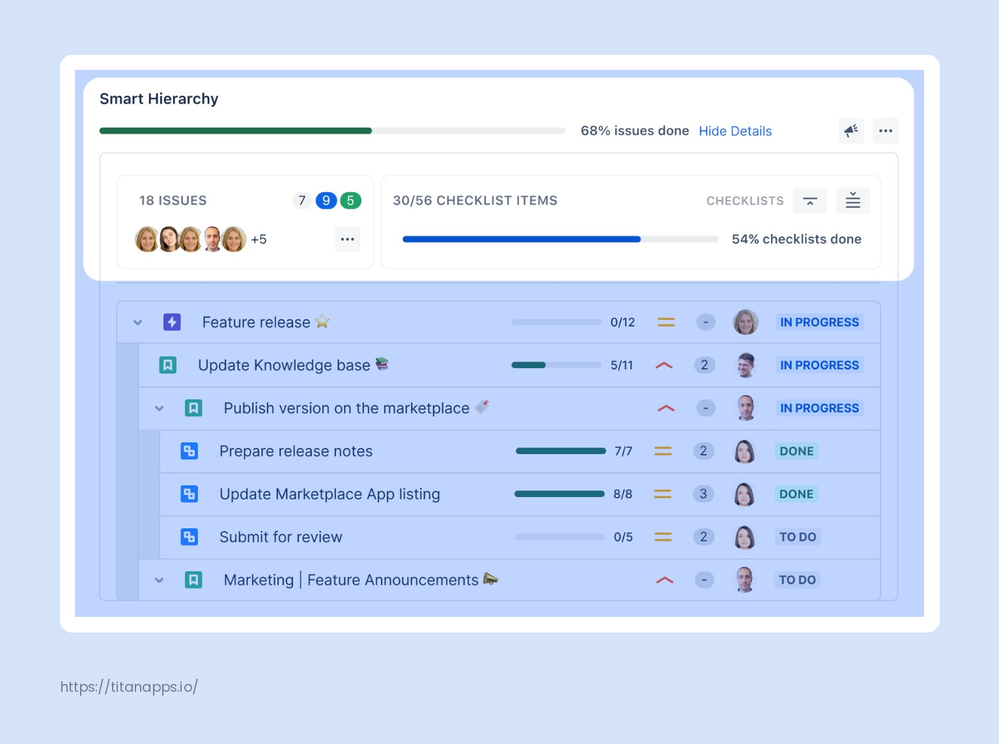Viewport: 999px width, 744px height.
Task: Click story points badge 2 of Update Knowledge base
Action: tap(704, 365)
